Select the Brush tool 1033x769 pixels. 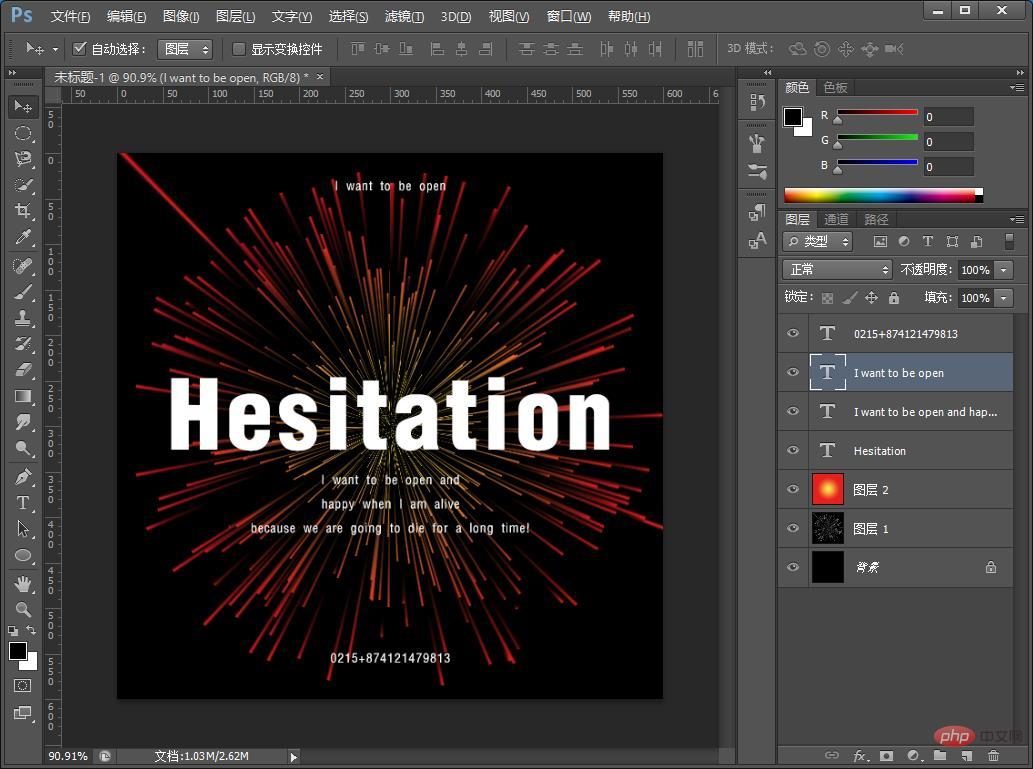pyautogui.click(x=23, y=292)
